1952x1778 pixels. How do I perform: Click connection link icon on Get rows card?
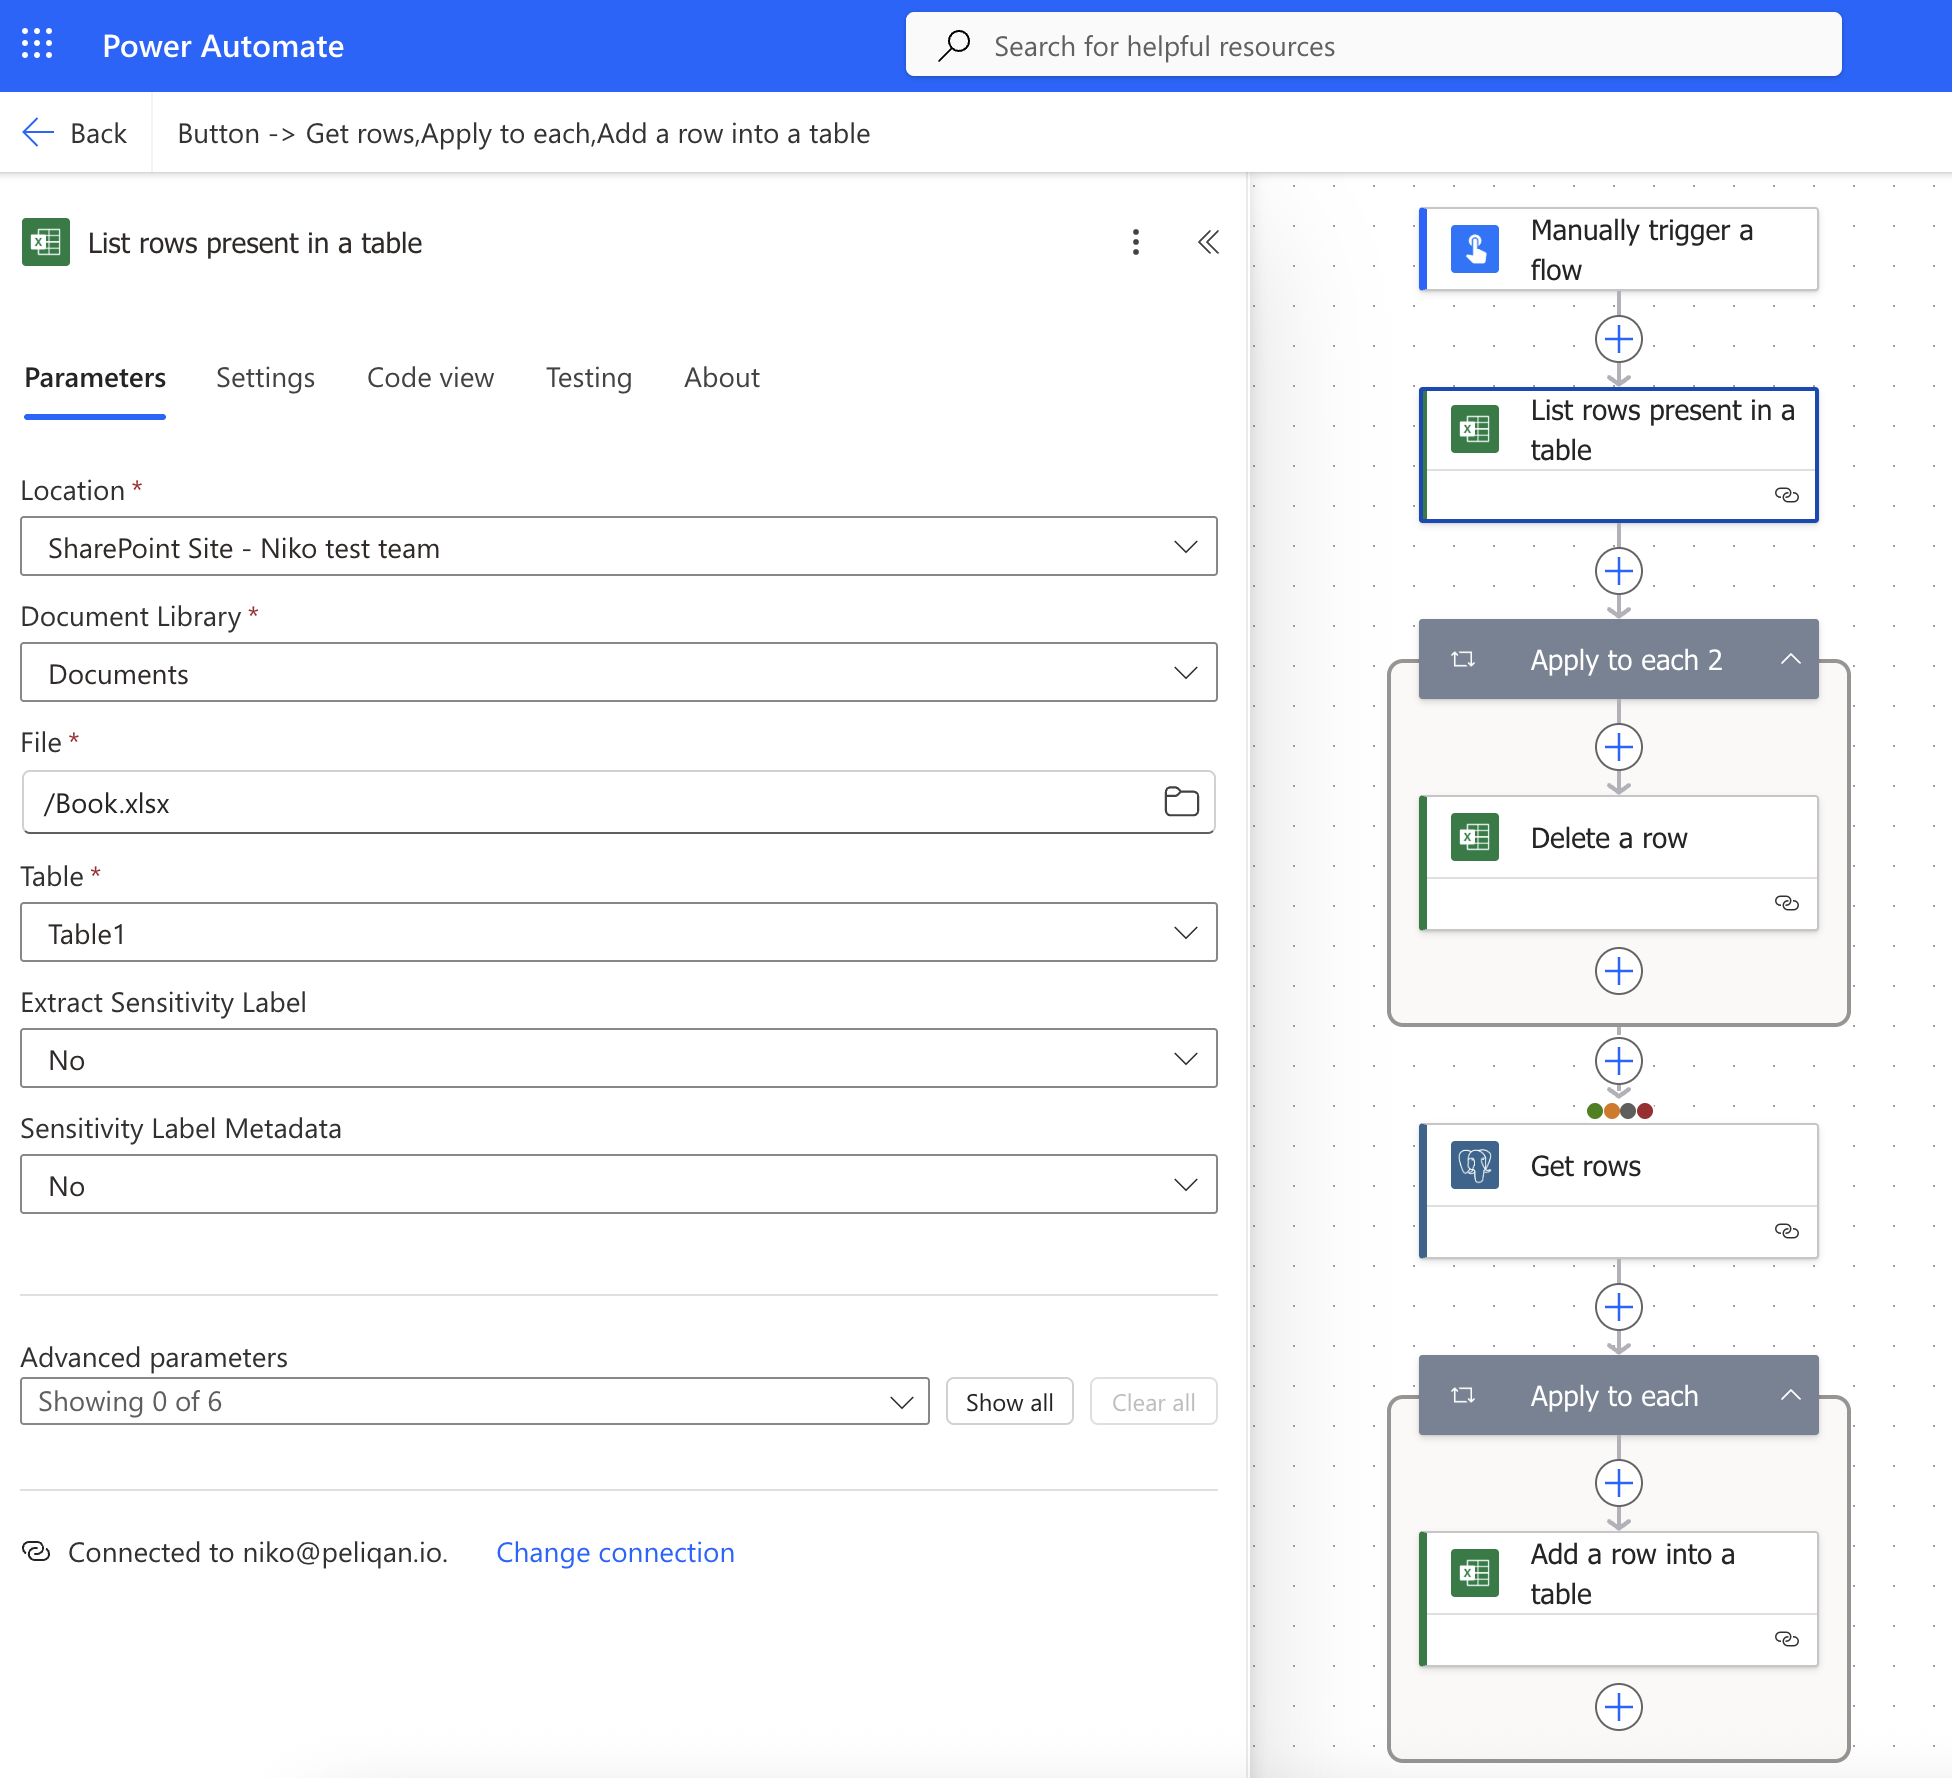1787,1231
